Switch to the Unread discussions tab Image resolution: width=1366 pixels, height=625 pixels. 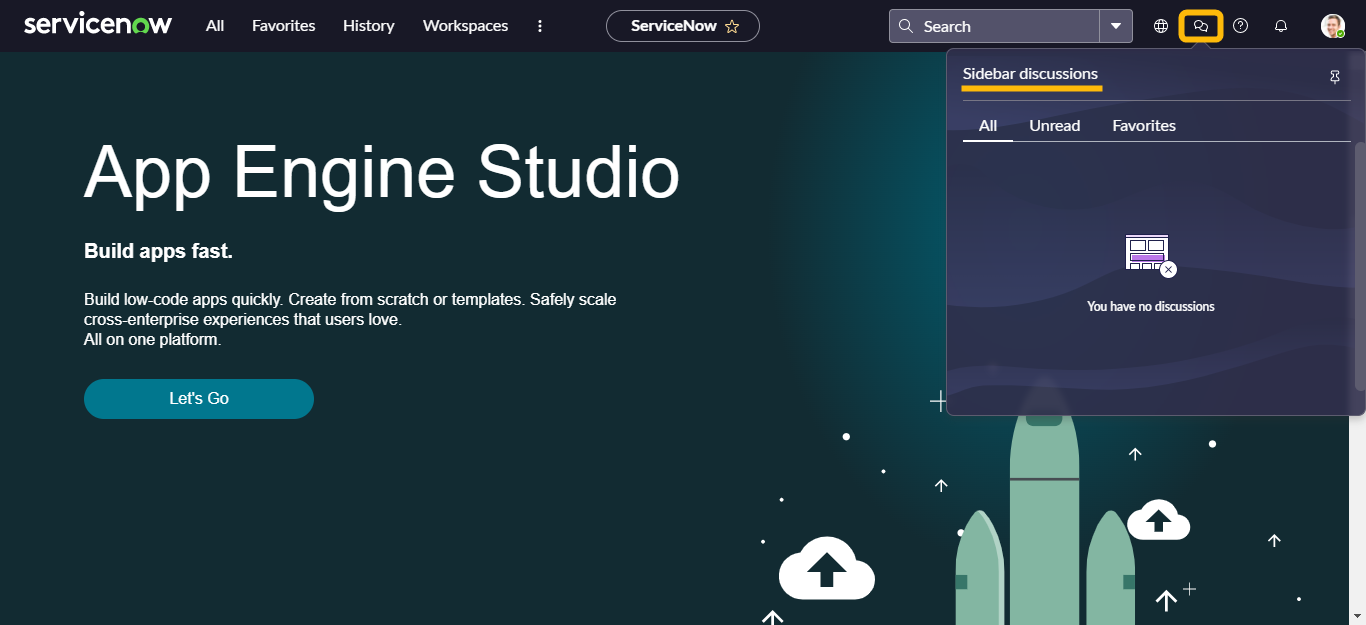[x=1054, y=126]
